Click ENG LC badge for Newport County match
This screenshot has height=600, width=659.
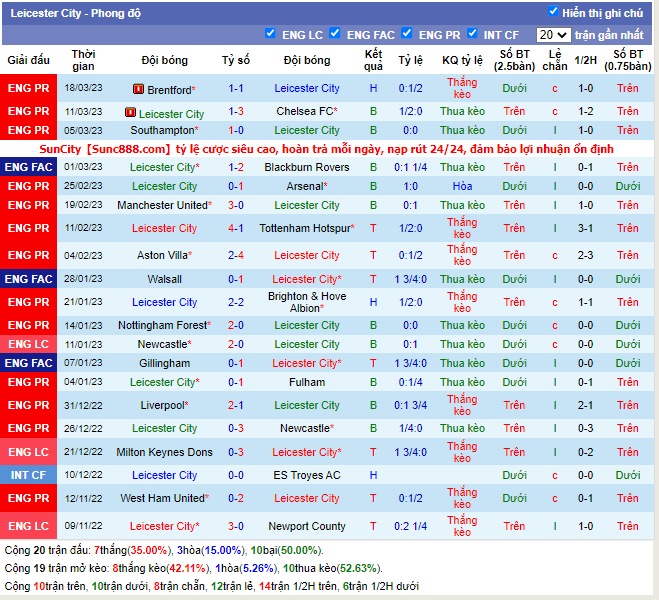click(28, 526)
